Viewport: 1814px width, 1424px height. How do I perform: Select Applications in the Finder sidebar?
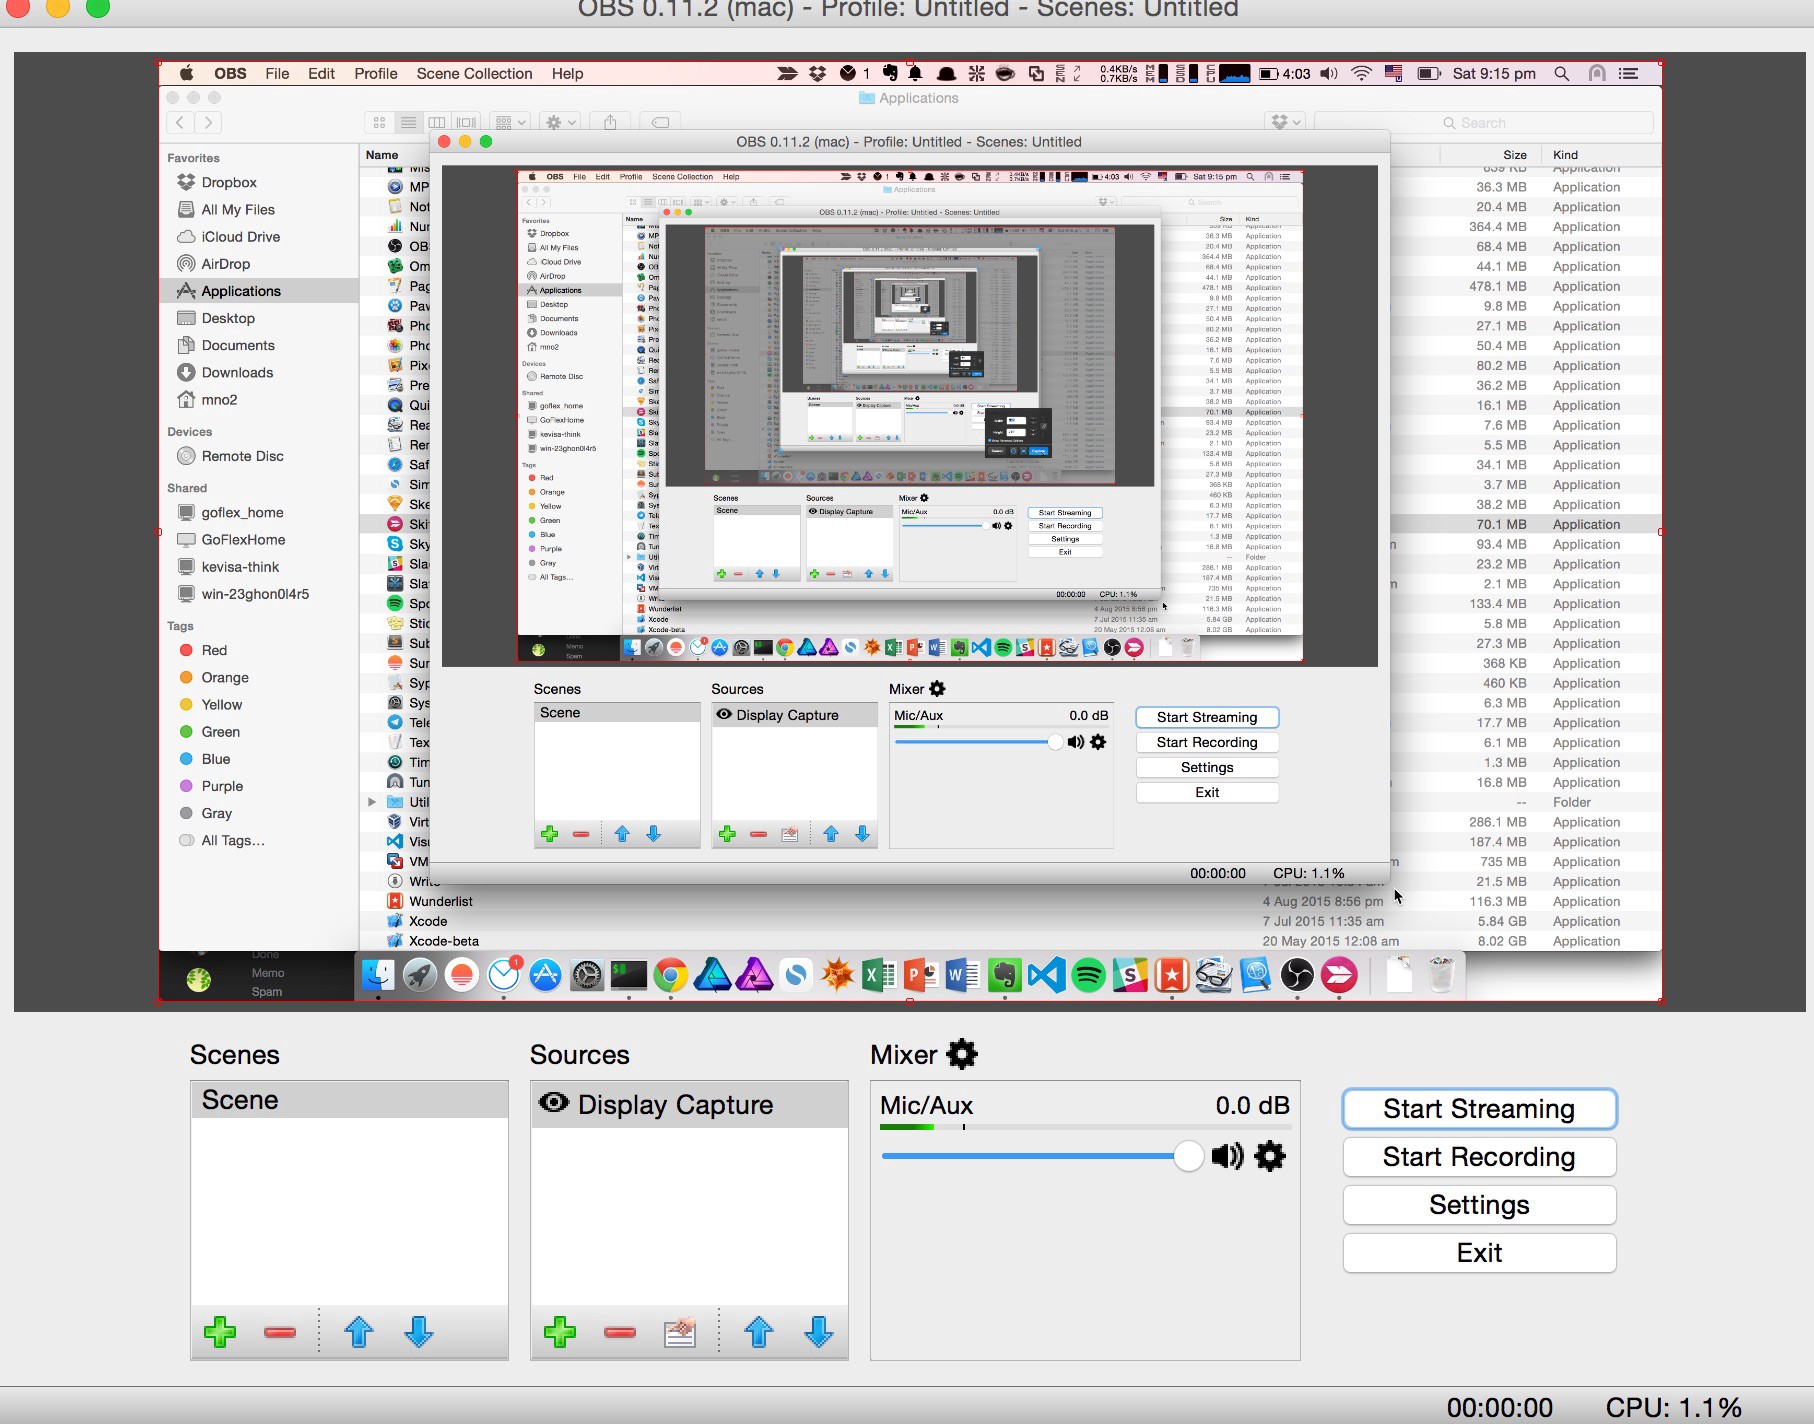pyautogui.click(x=258, y=291)
